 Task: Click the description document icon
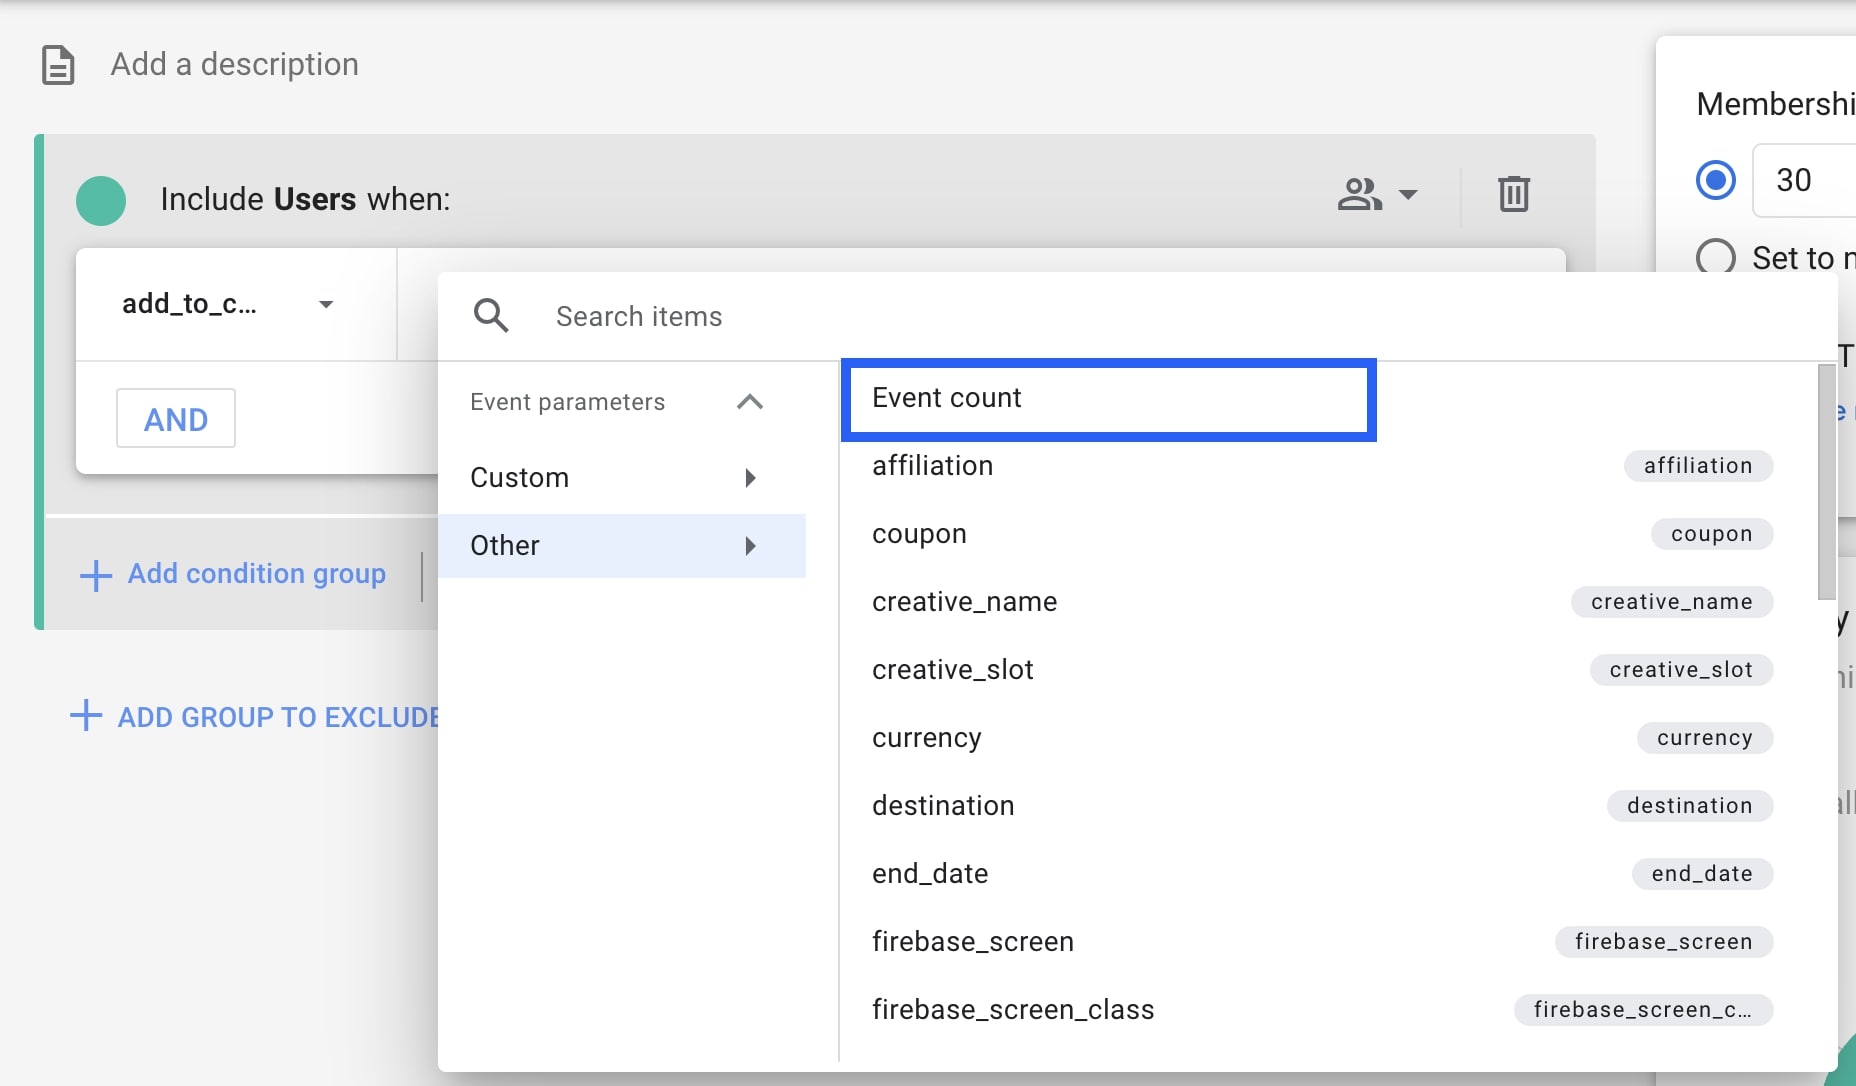[58, 65]
